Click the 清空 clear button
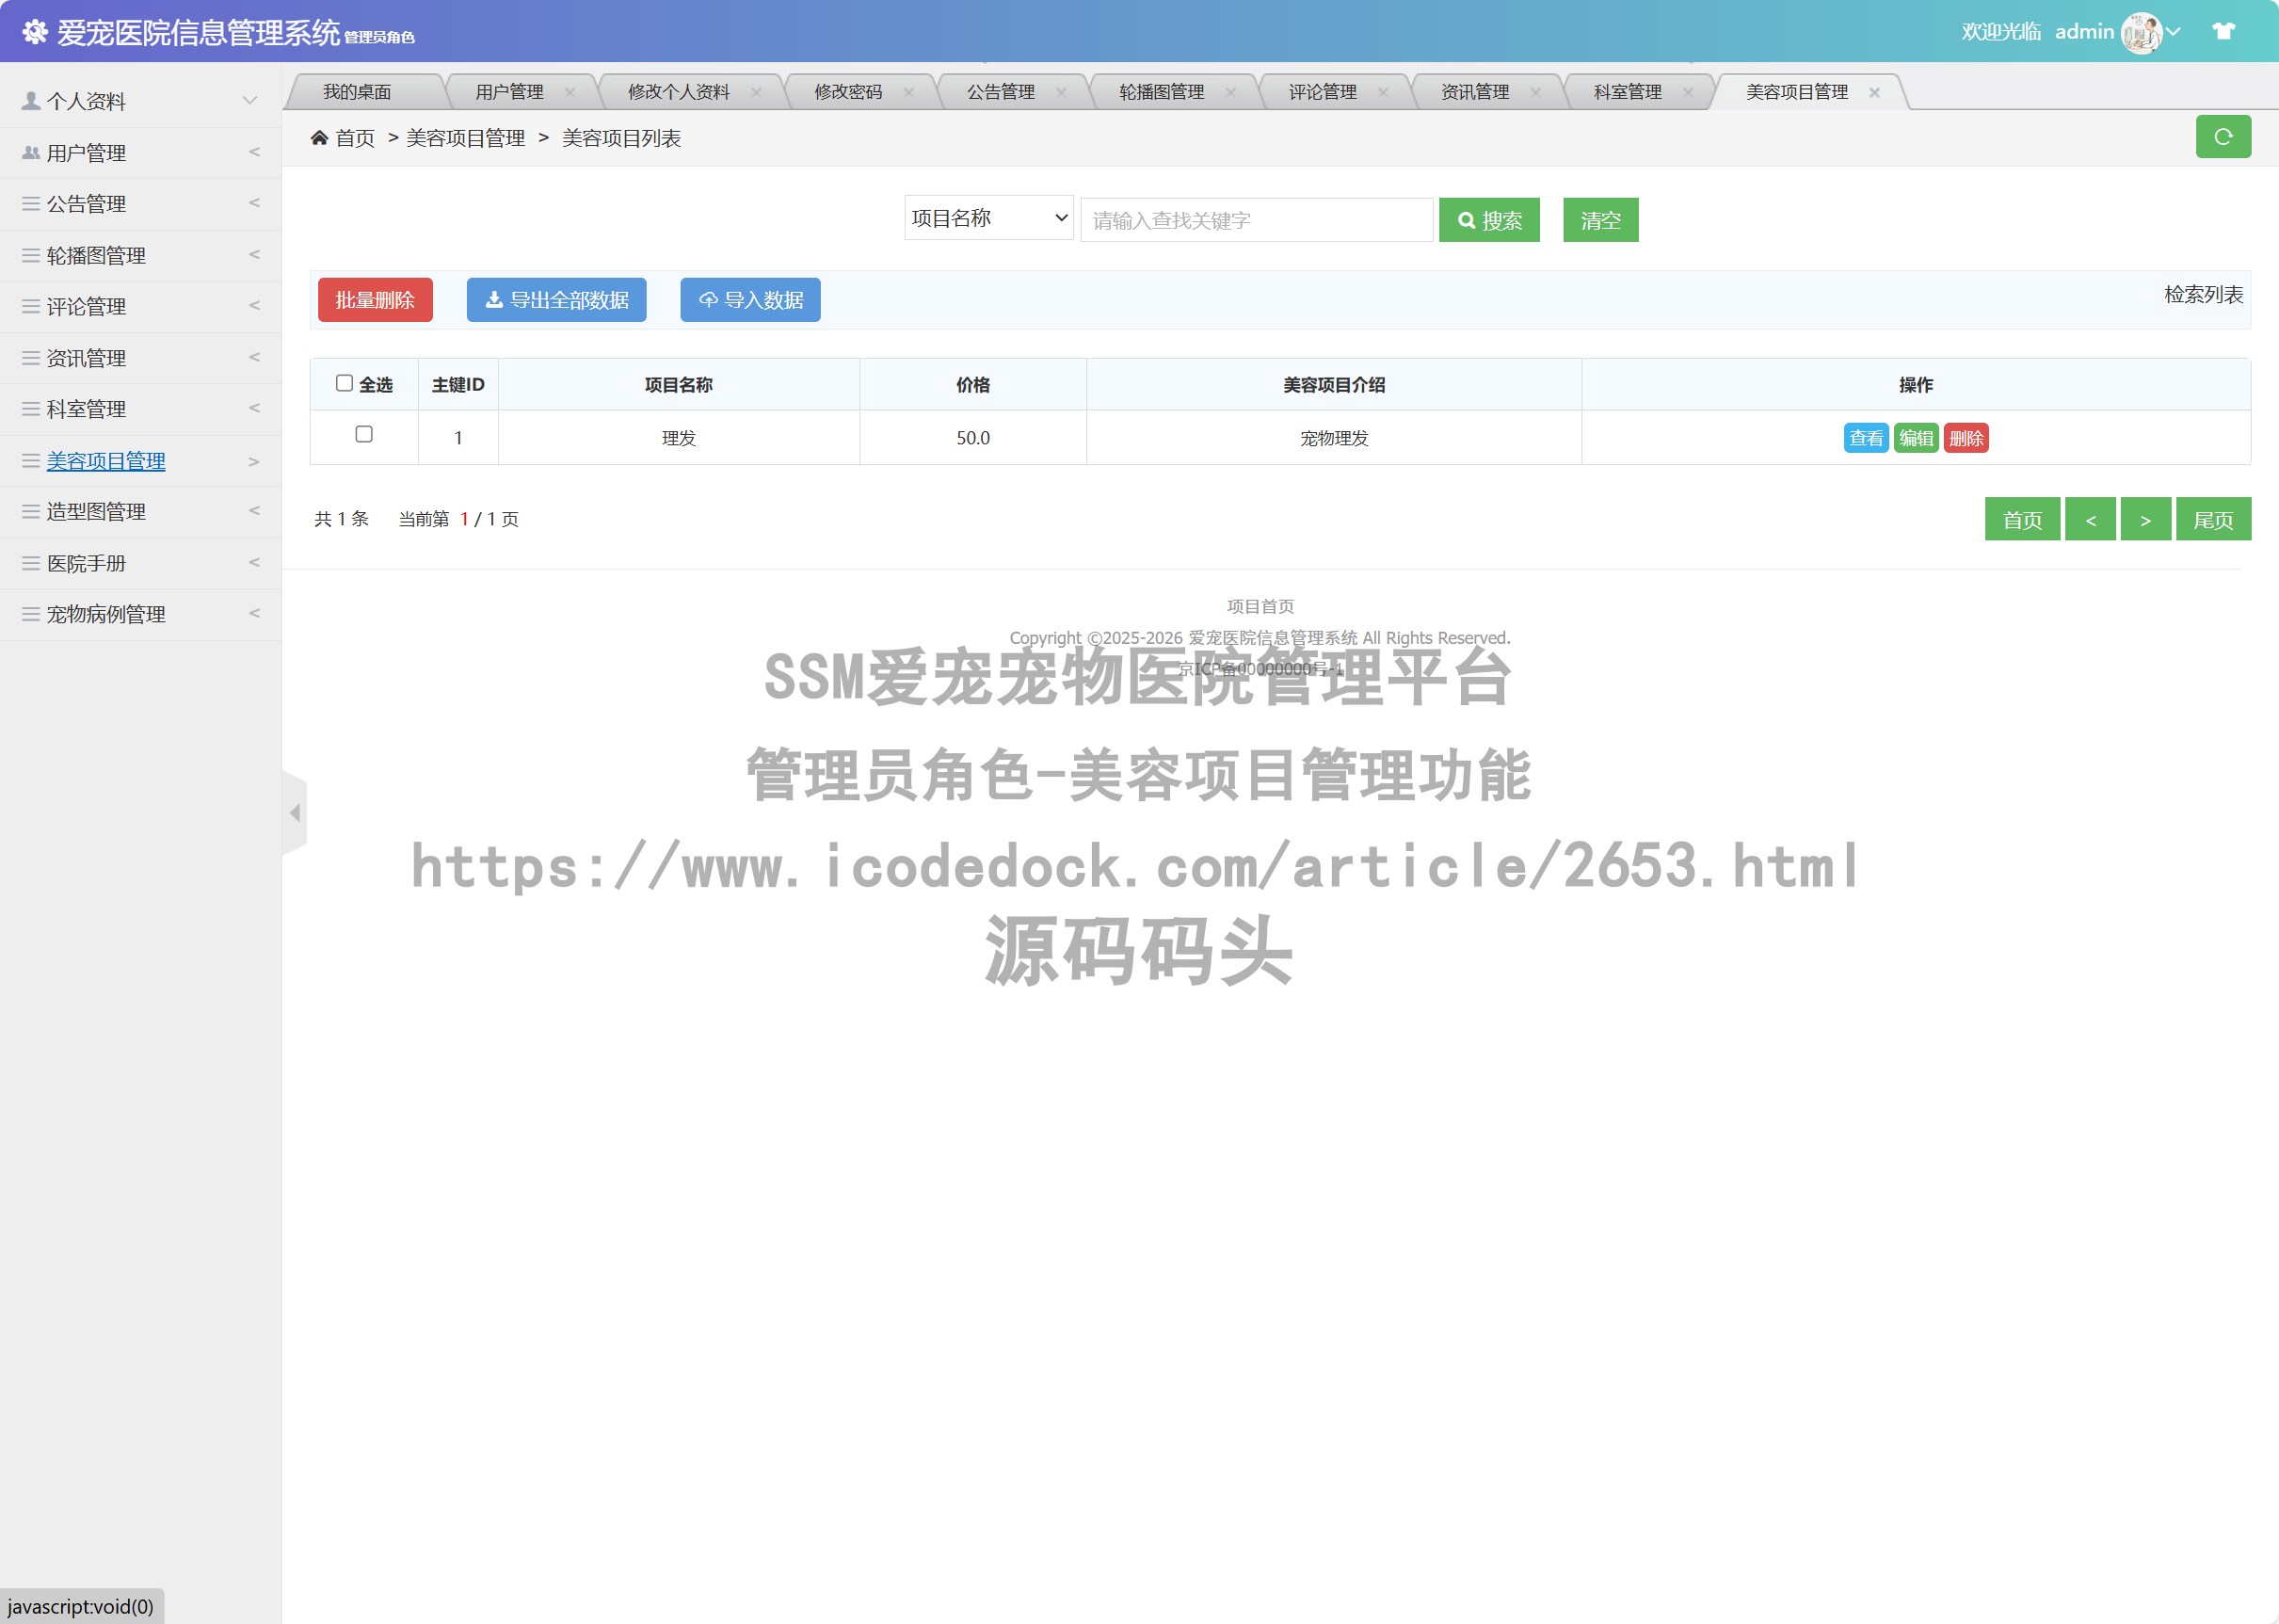The height and width of the screenshot is (1624, 2279). tap(1600, 219)
